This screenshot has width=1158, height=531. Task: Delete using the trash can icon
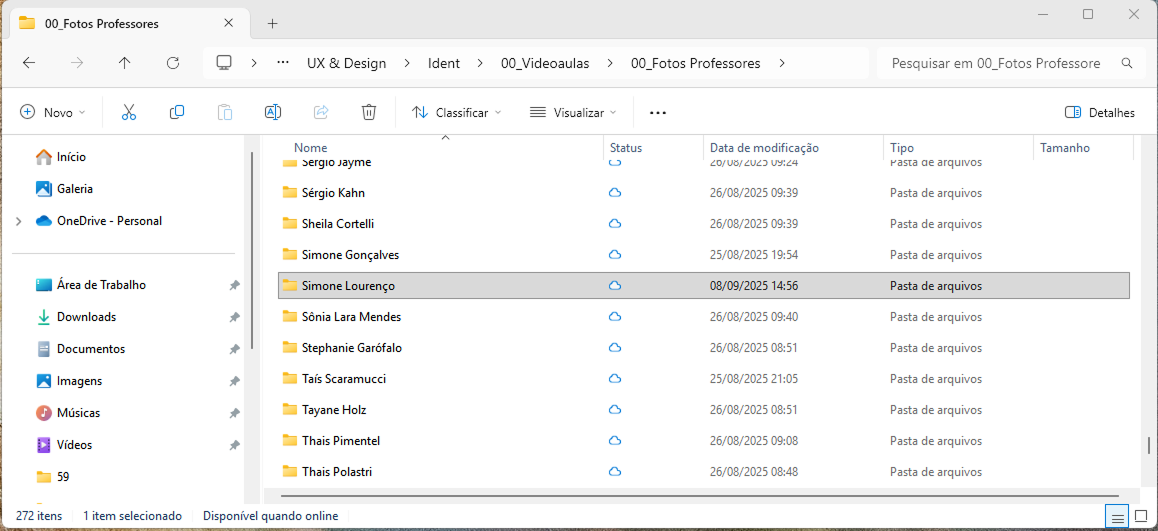click(x=369, y=113)
